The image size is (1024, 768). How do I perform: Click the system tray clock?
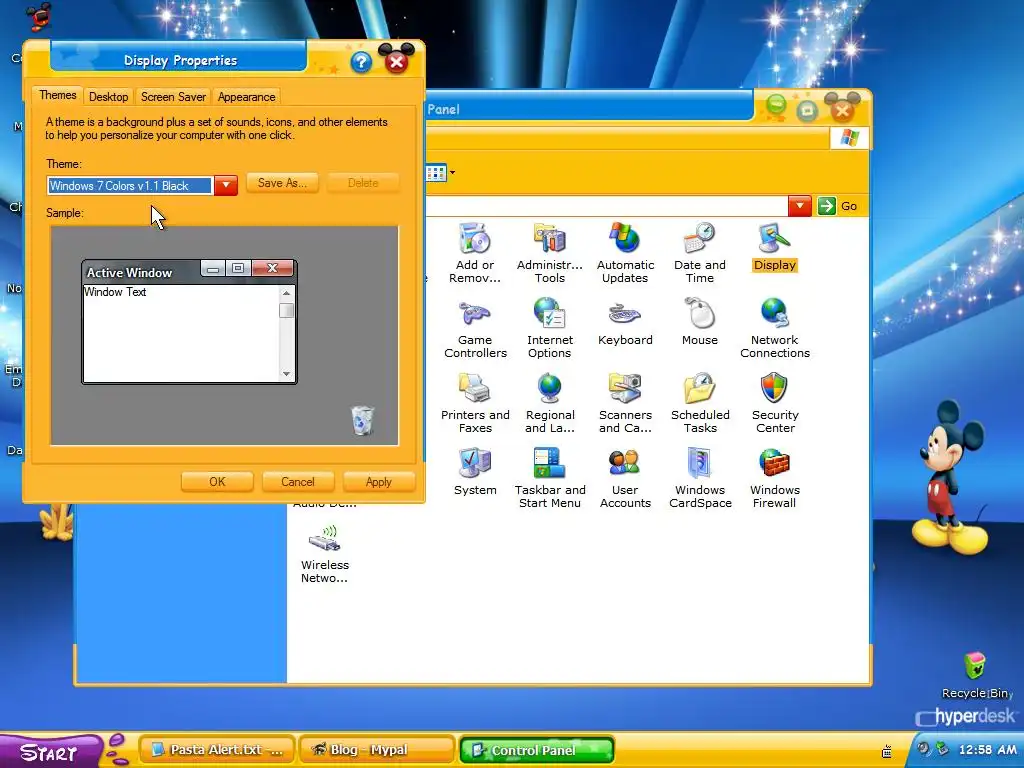point(987,750)
